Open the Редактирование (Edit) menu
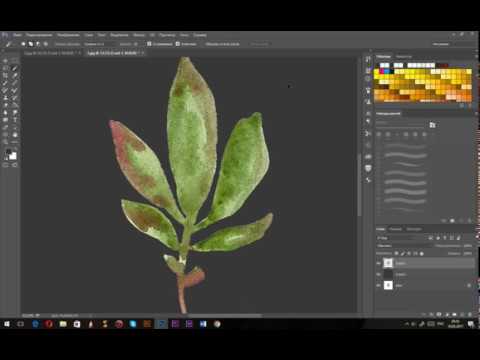The height and width of the screenshot is (360, 480). click(x=39, y=35)
